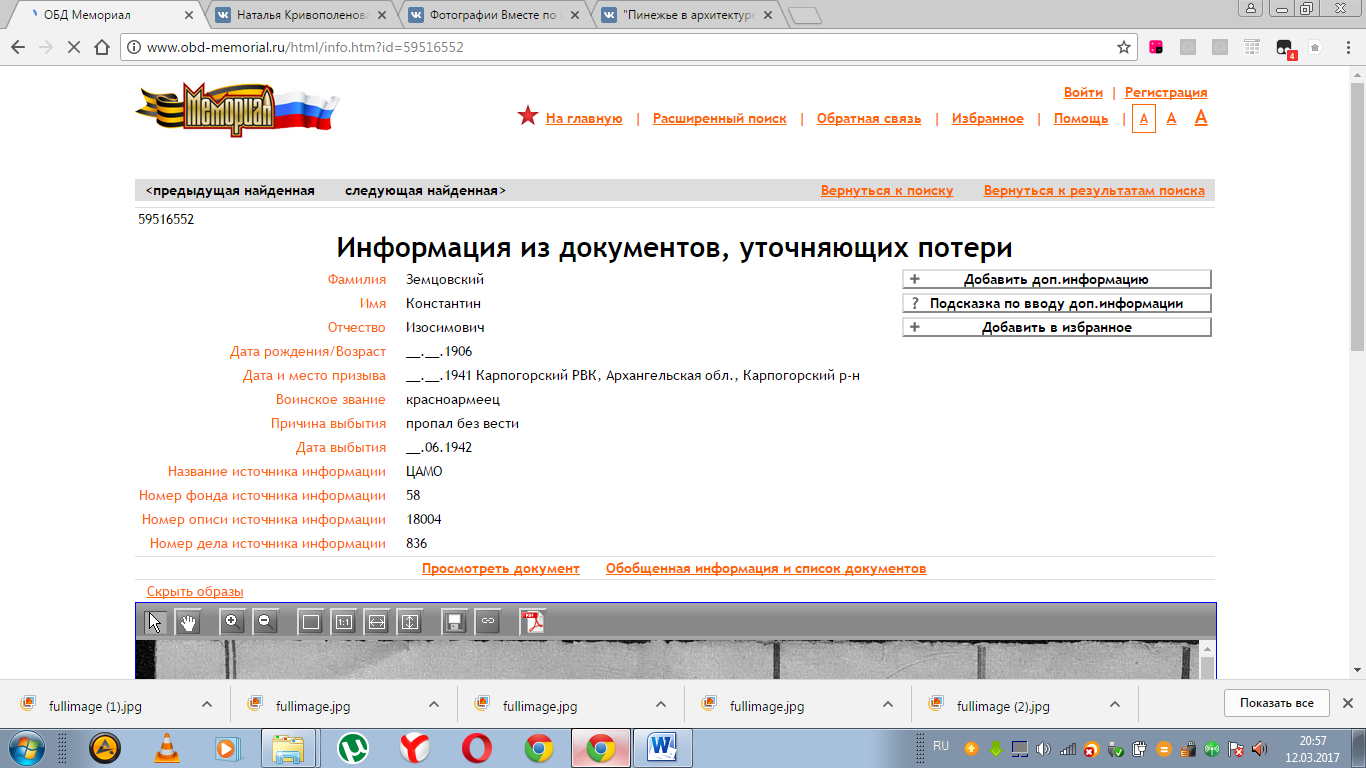Screen dimensions: 1366x768
Task: Click the zoom in magnifier icon
Action: [x=232, y=621]
